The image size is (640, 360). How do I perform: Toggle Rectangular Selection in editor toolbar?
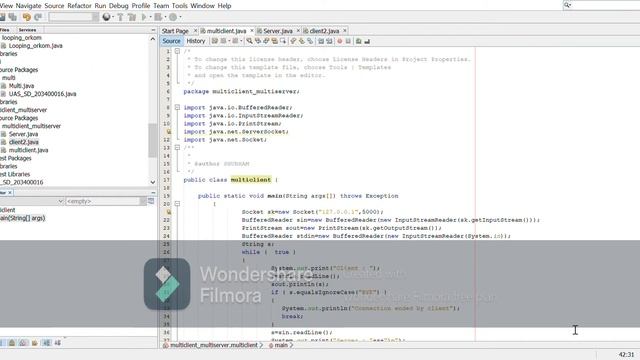pos(283,41)
